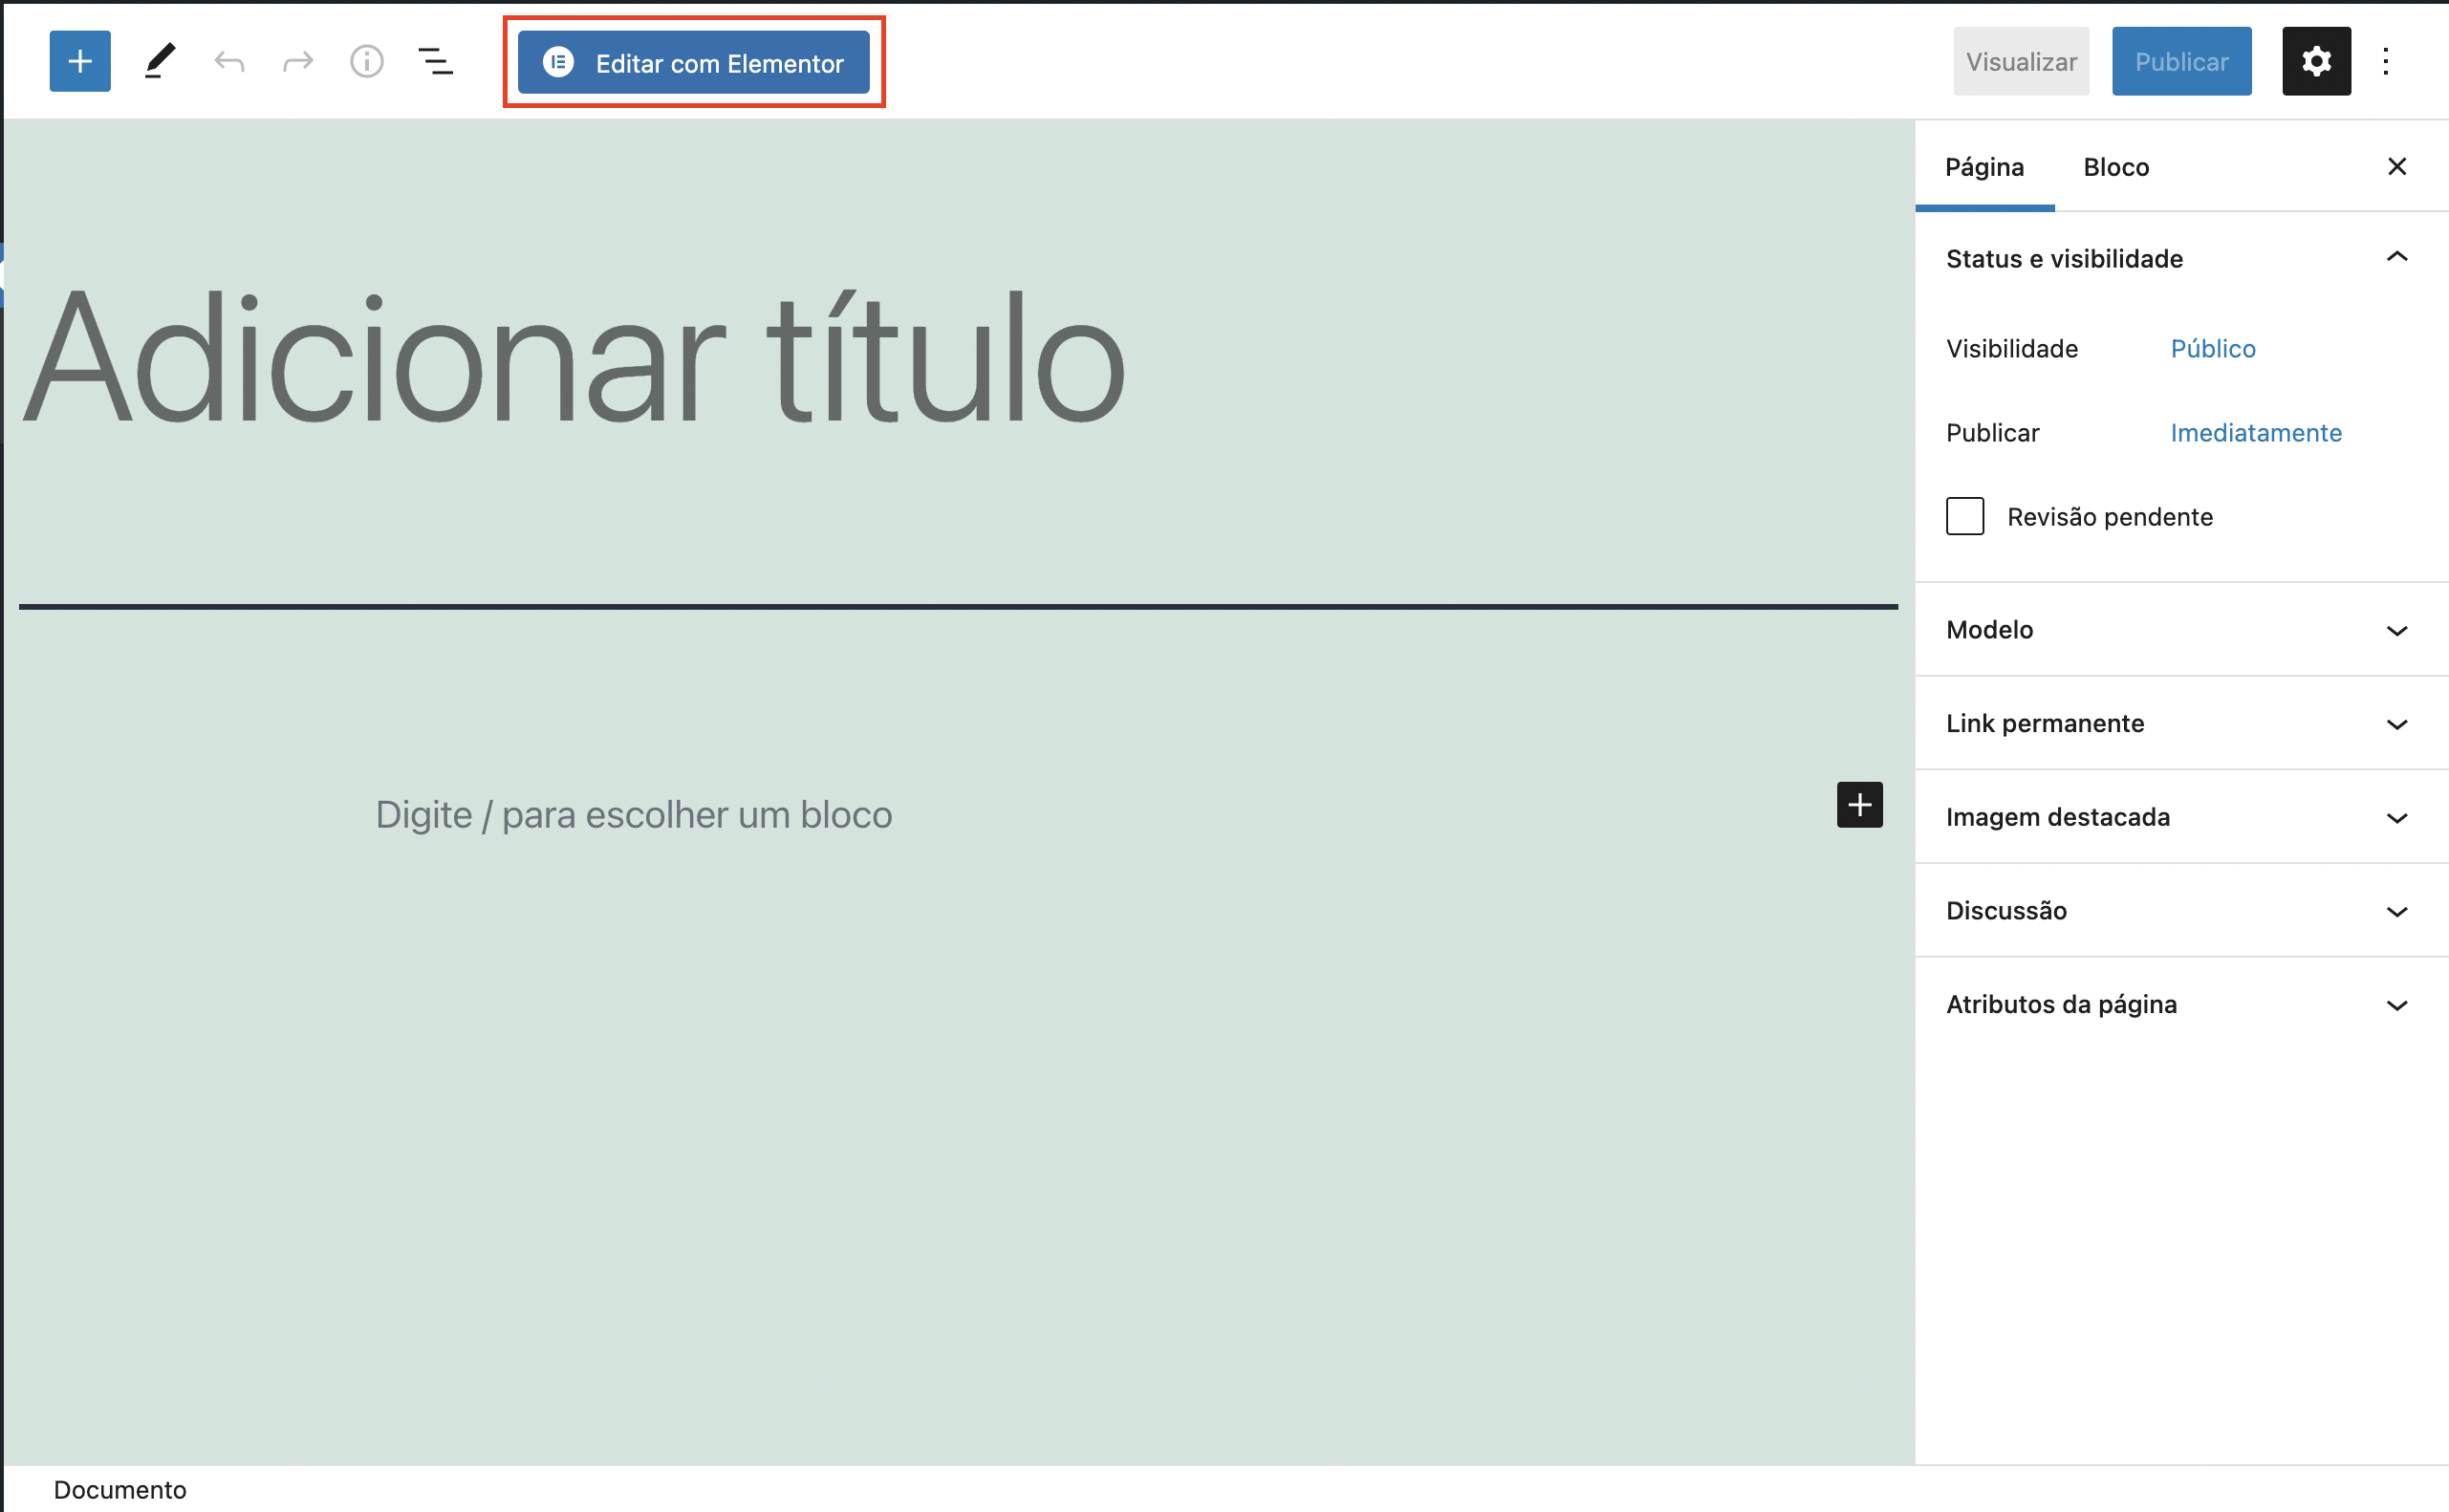Expand the Imagem destacada panel
Screen dimensions: 2449x1512
click(x=2181, y=818)
